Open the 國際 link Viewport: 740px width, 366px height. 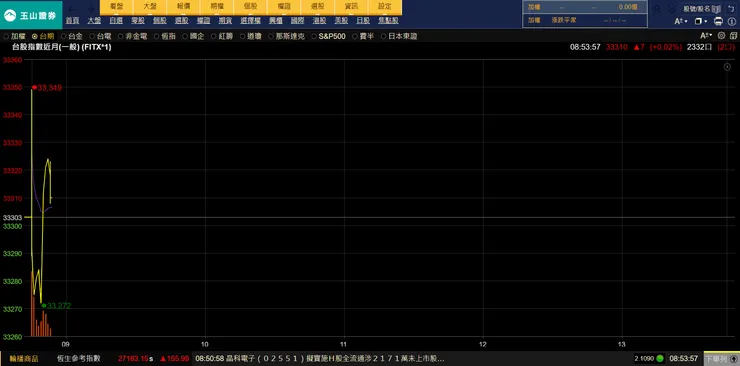297,21
